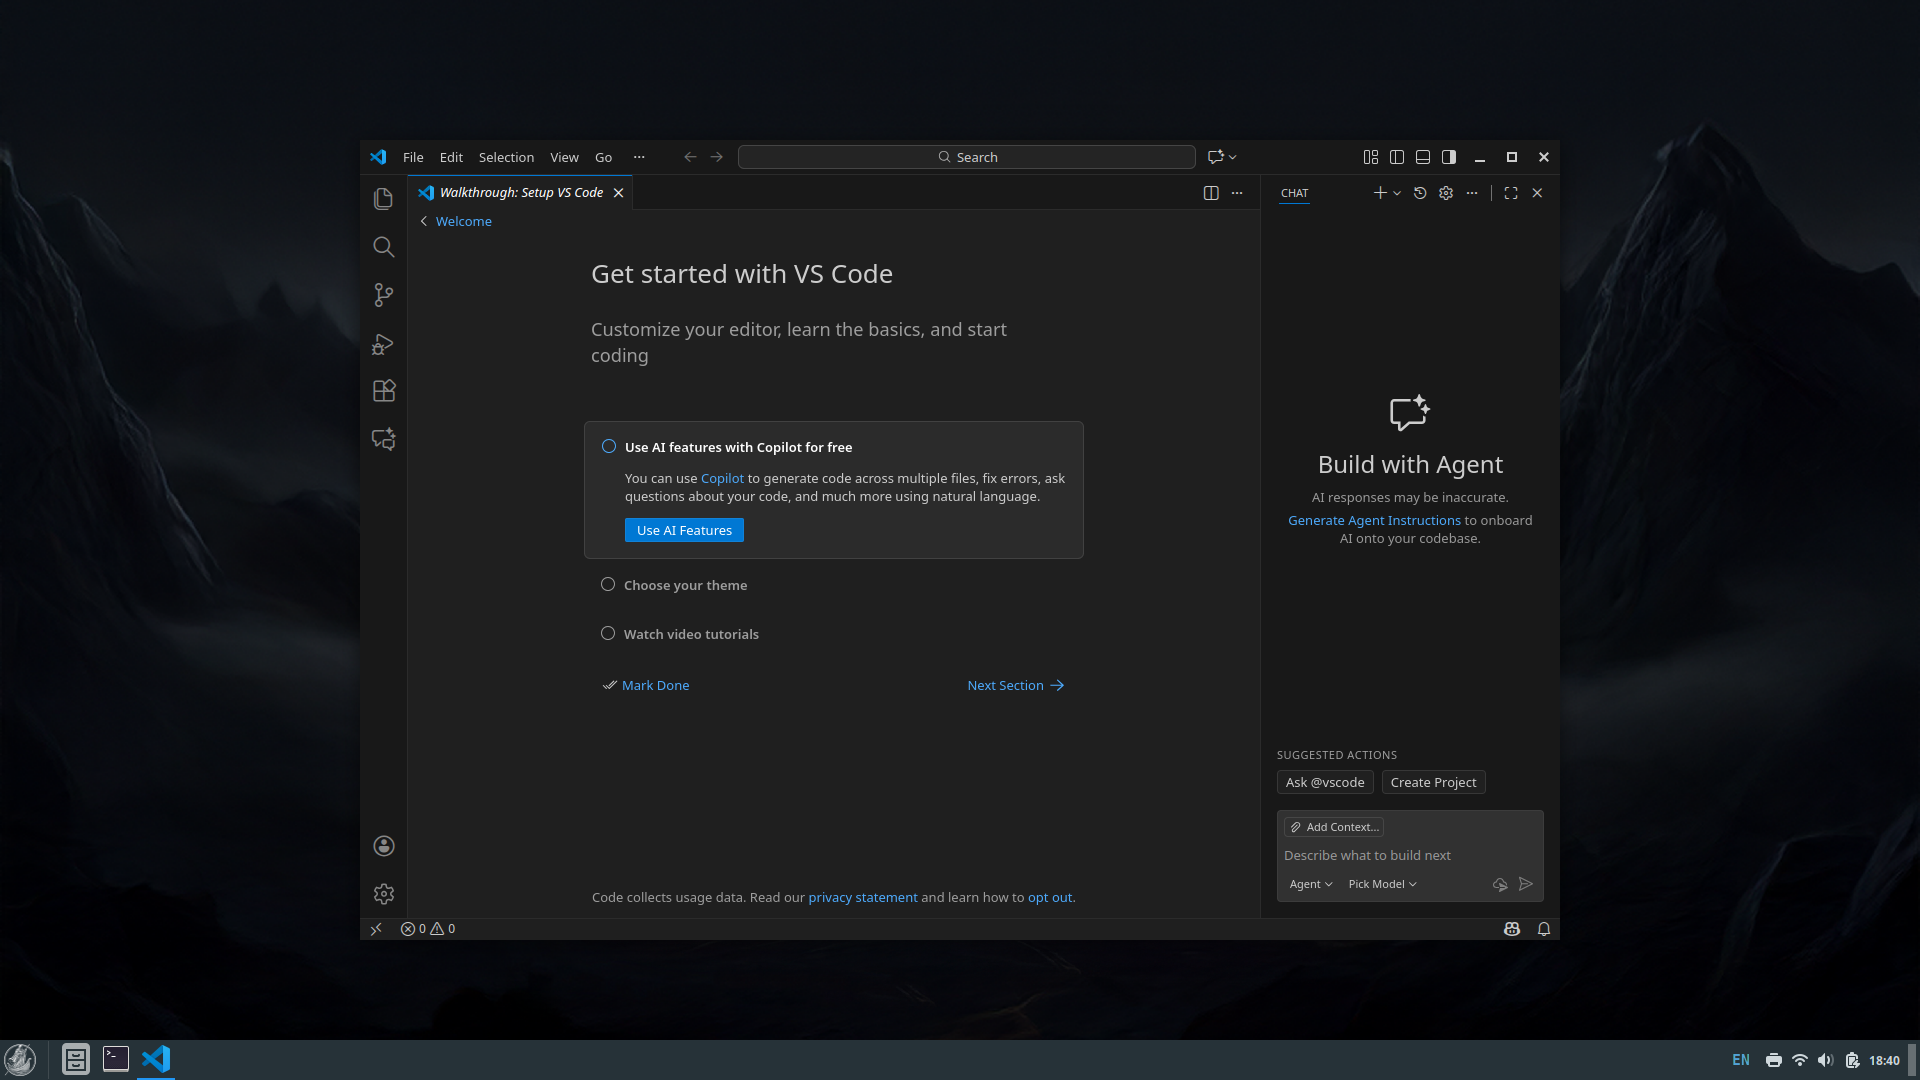Image resolution: width=1920 pixels, height=1080 pixels.
Task: Select the Search icon in the activity bar
Action: pos(383,247)
